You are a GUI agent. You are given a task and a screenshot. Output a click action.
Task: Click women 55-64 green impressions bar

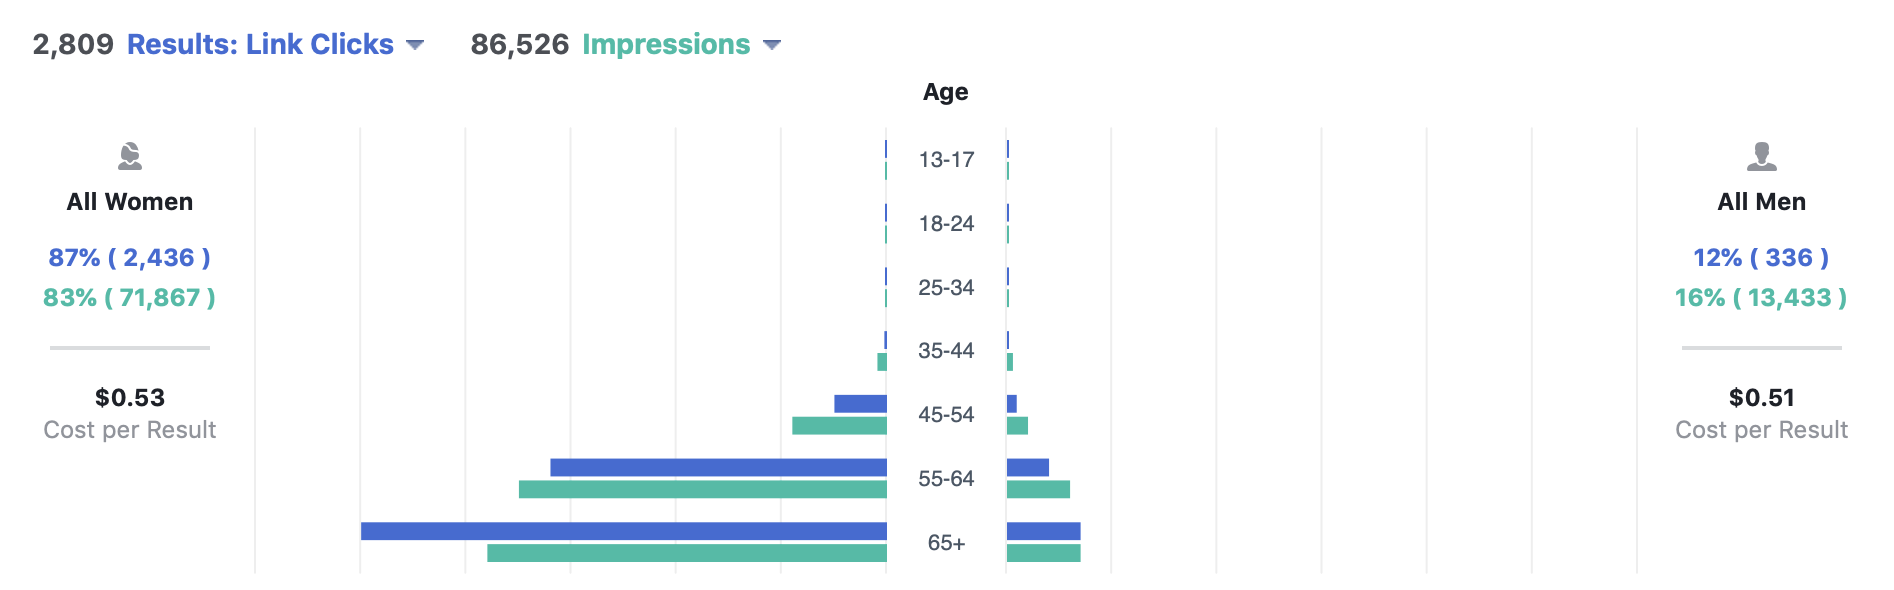coord(702,489)
